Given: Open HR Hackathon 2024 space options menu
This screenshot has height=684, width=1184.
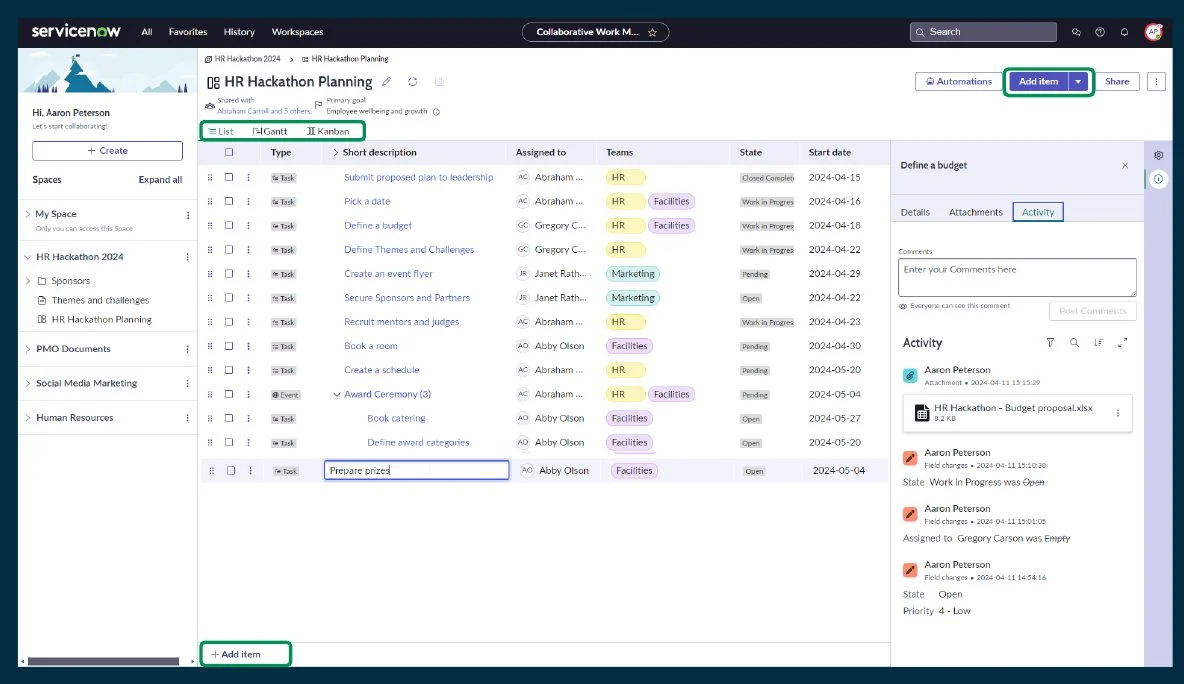Looking at the screenshot, I should [187, 257].
